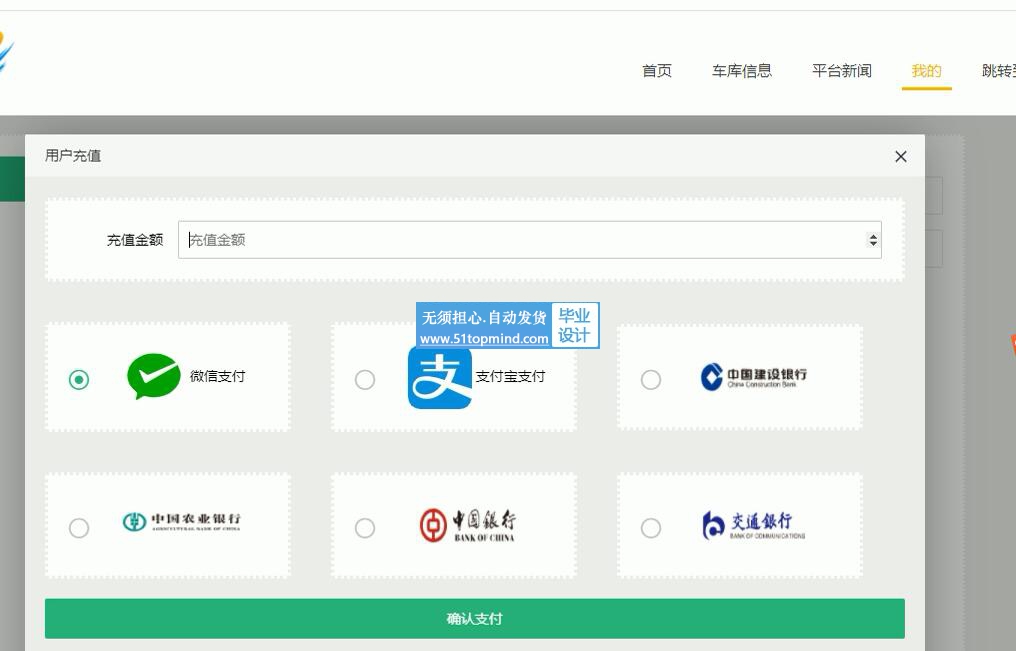The height and width of the screenshot is (651, 1016).
Task: Open 我的 navigation tab
Action: coord(927,71)
